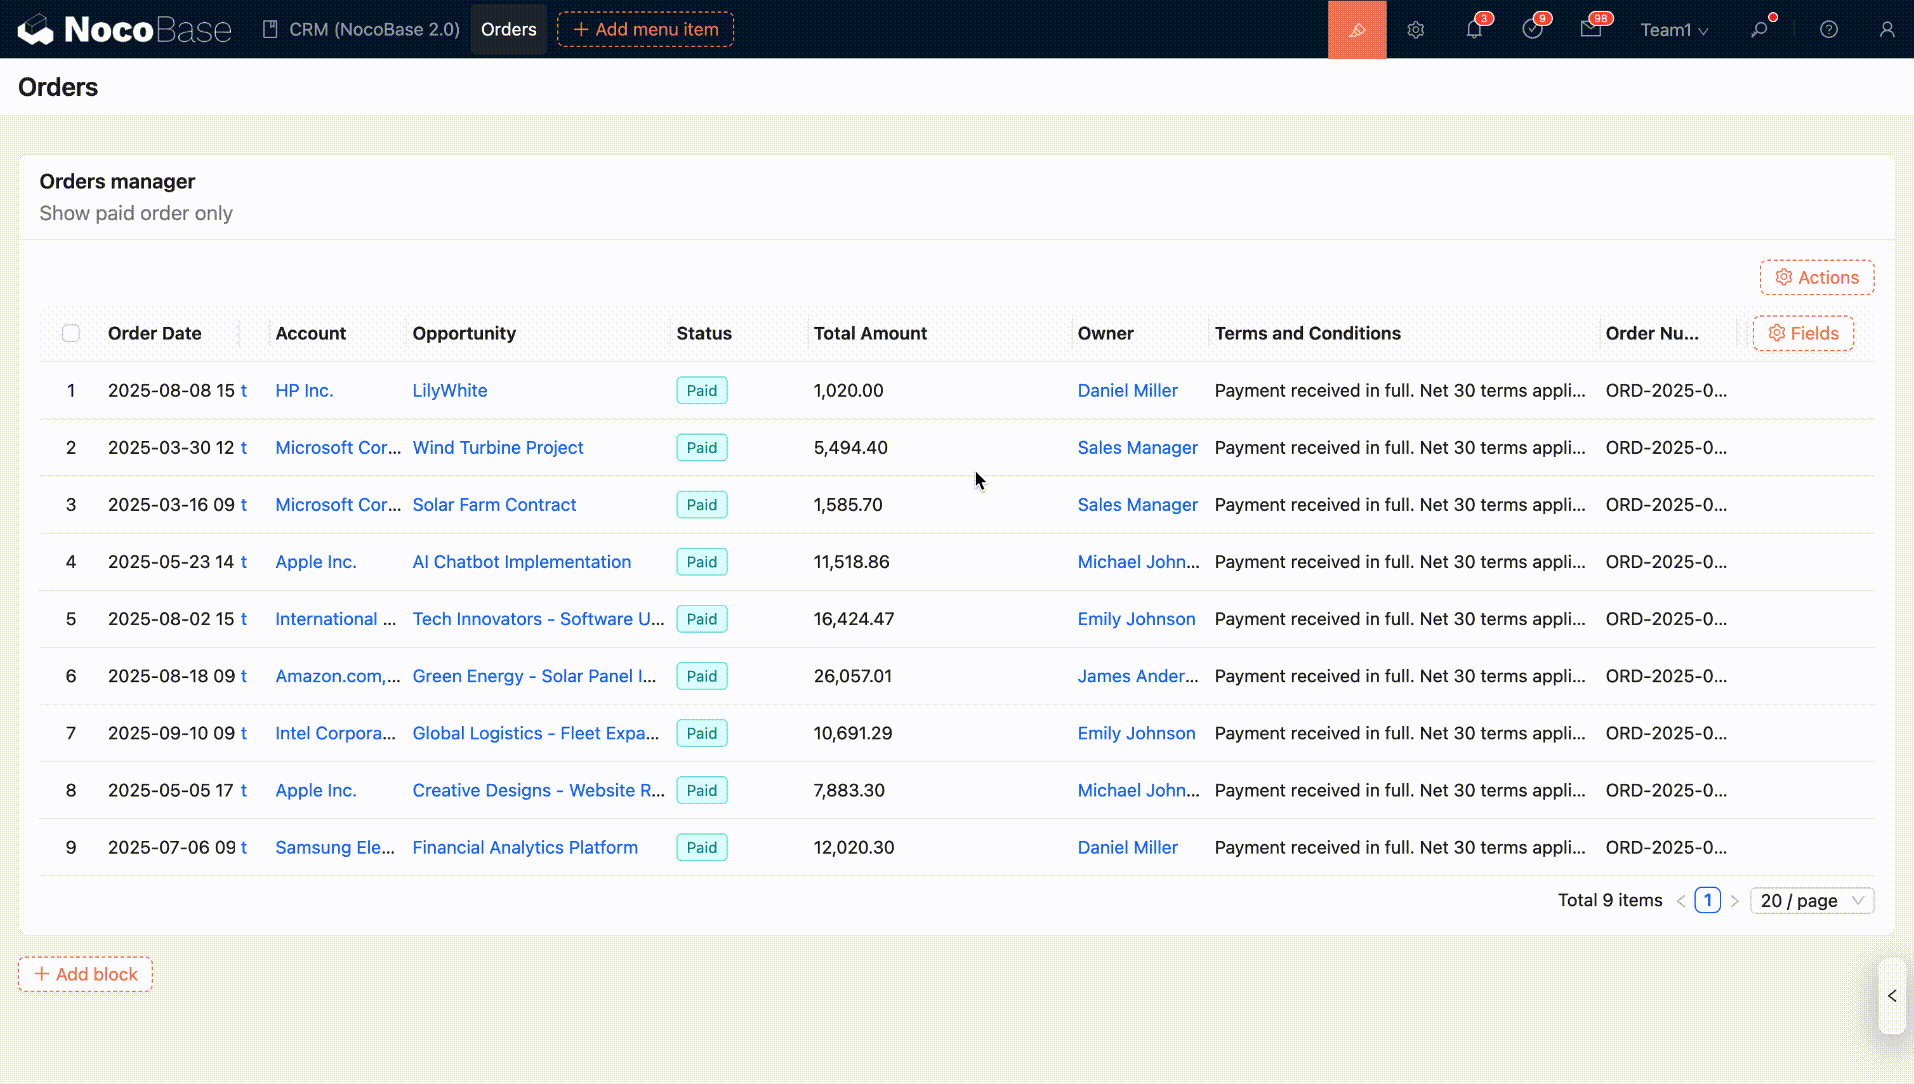1914x1084 pixels.
Task: Open the mail inbox icon
Action: point(1591,30)
